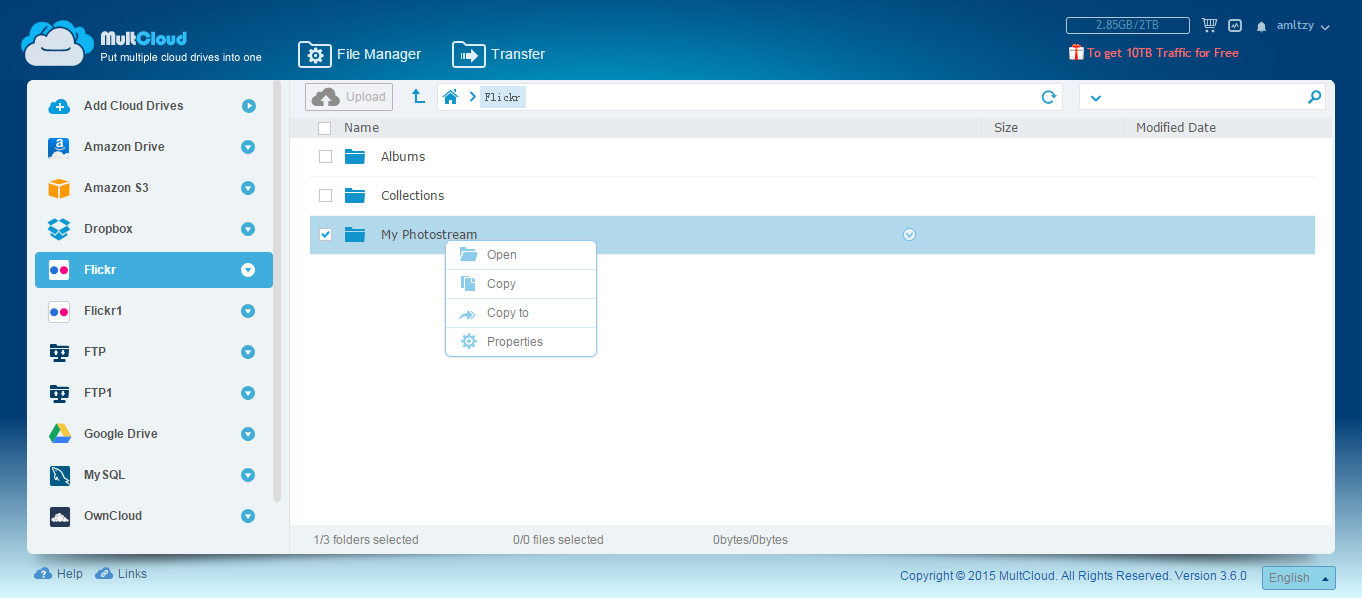Screen dimensions: 1362x599
Task: Open the Help link
Action: (70, 574)
